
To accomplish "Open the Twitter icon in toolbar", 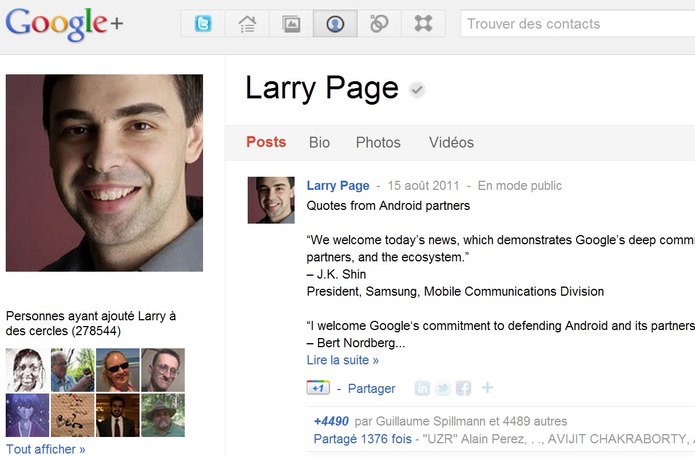I will (203, 23).
